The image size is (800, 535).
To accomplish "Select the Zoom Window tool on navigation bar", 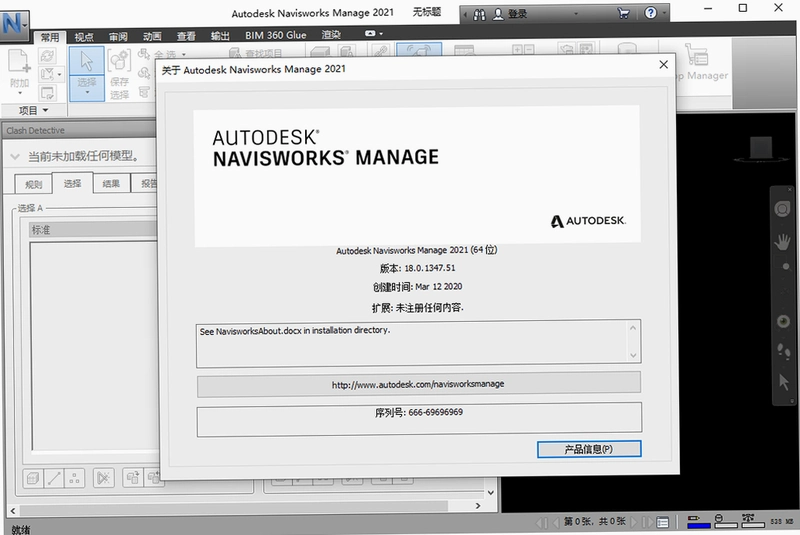I will click(785, 267).
